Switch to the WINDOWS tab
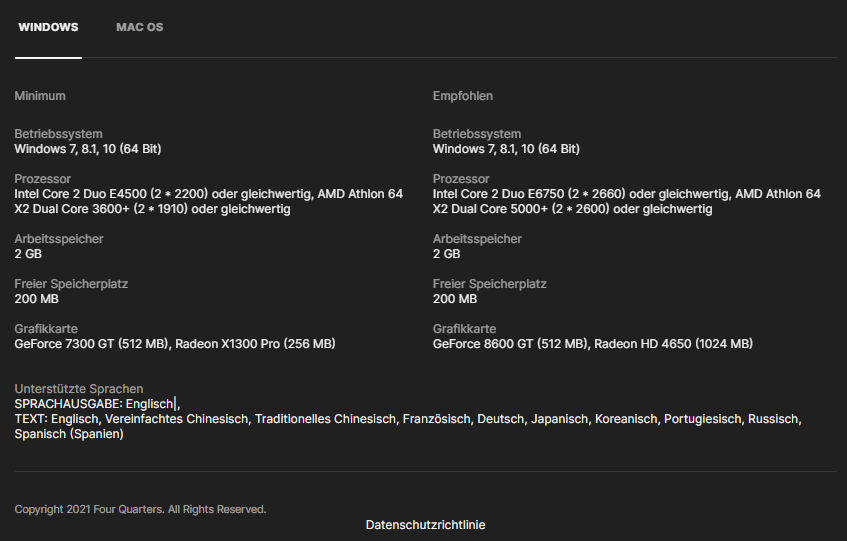 tap(48, 27)
